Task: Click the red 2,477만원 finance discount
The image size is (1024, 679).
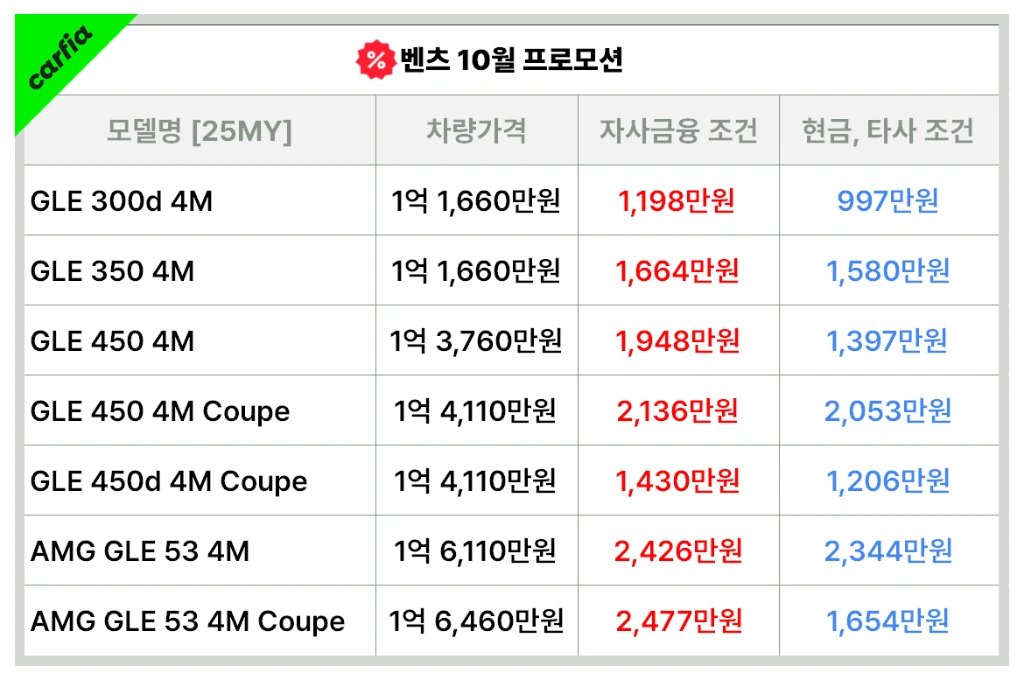Action: click(679, 621)
